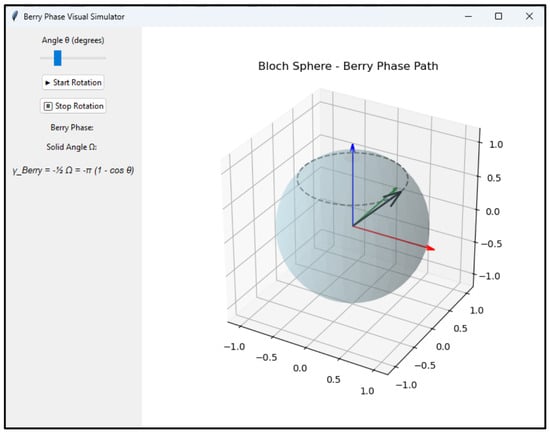Click the Stop Rotation button

73,106
